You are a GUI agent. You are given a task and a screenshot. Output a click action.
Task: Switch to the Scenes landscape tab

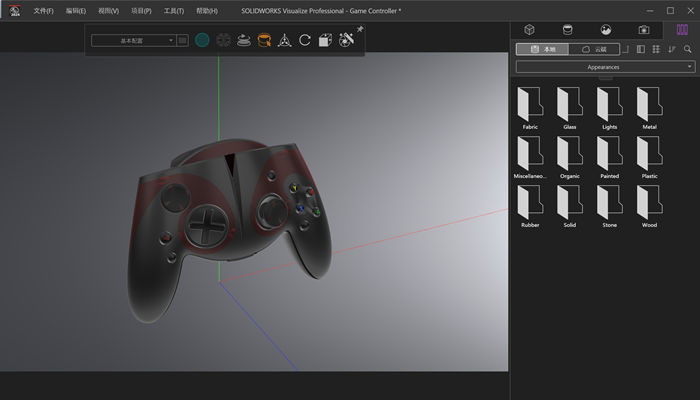click(606, 30)
